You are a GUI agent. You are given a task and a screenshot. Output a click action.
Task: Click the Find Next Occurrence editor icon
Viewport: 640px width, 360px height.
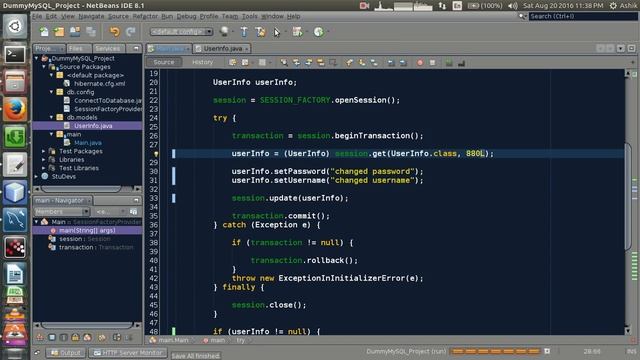[x=309, y=62]
